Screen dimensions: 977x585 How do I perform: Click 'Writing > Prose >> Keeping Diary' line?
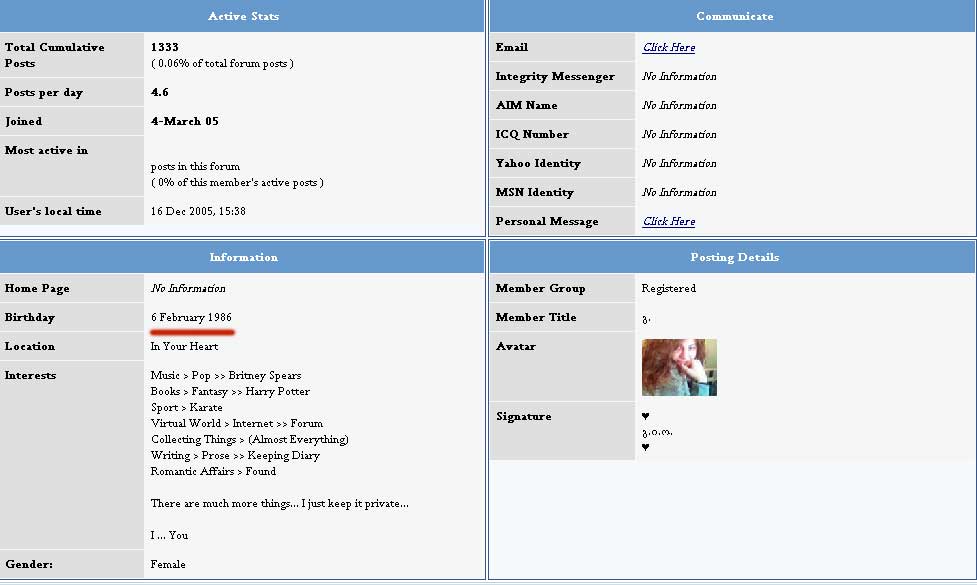[x=235, y=455]
